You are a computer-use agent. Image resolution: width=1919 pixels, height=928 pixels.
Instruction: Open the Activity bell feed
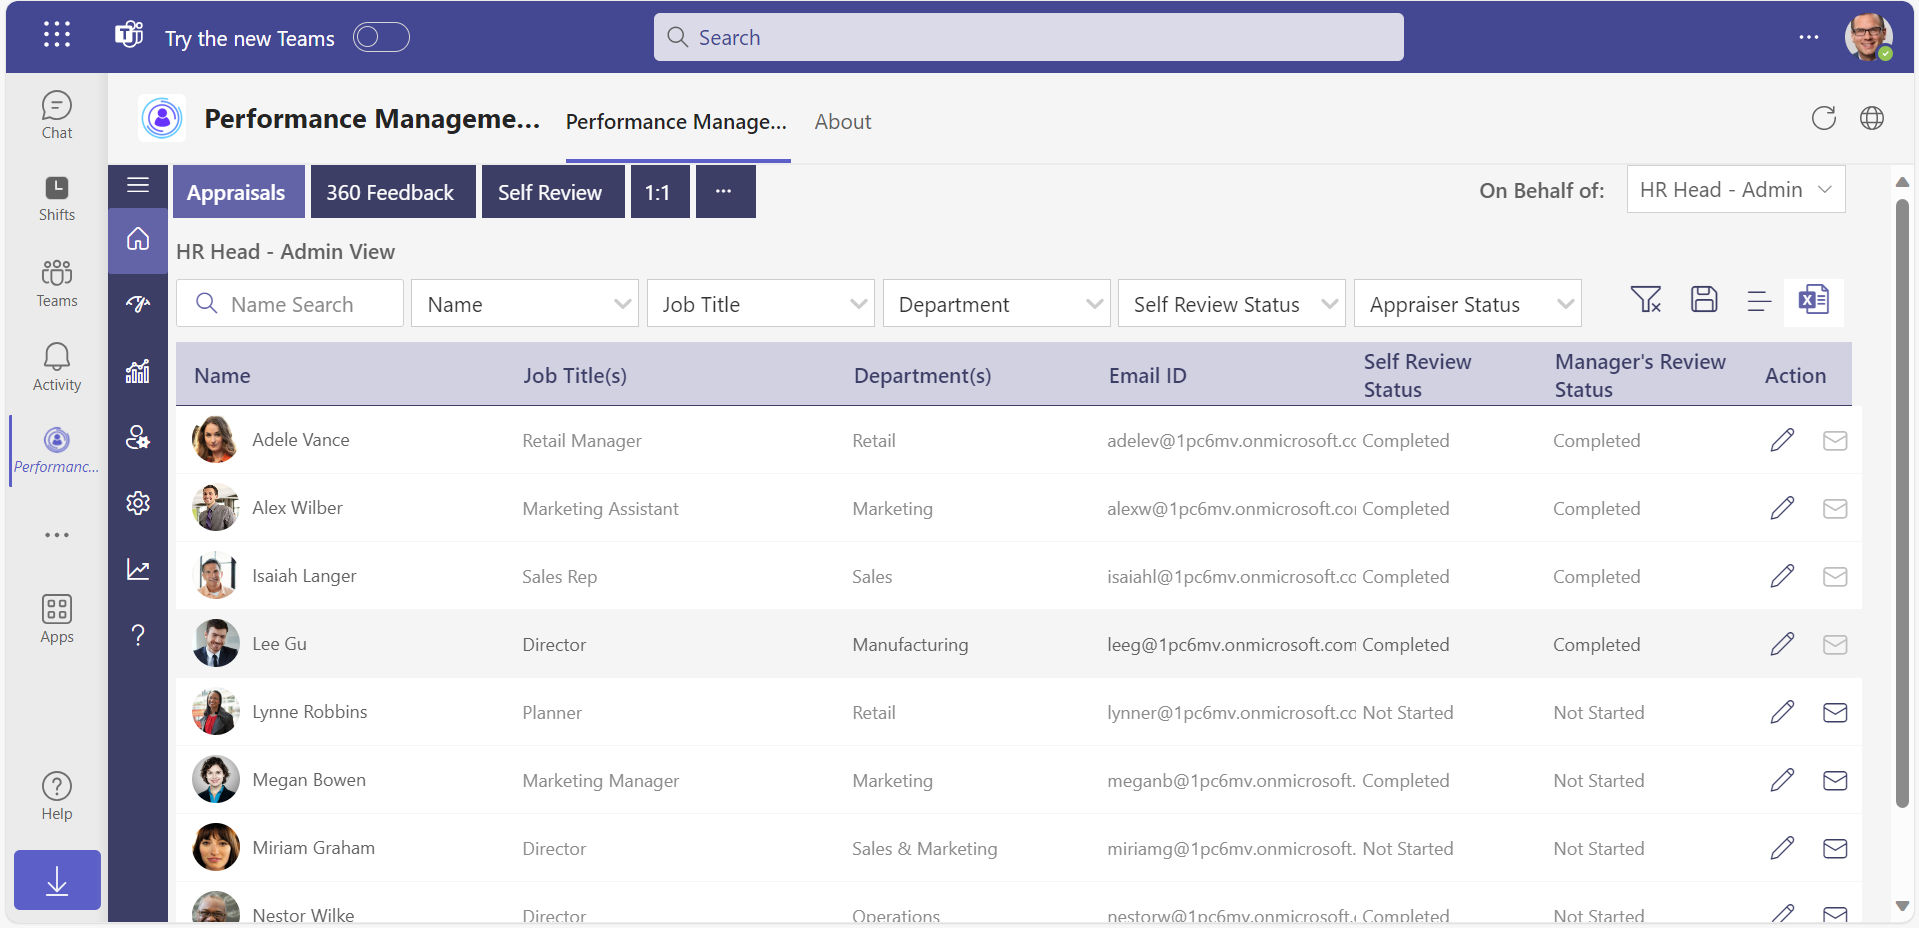click(x=57, y=367)
